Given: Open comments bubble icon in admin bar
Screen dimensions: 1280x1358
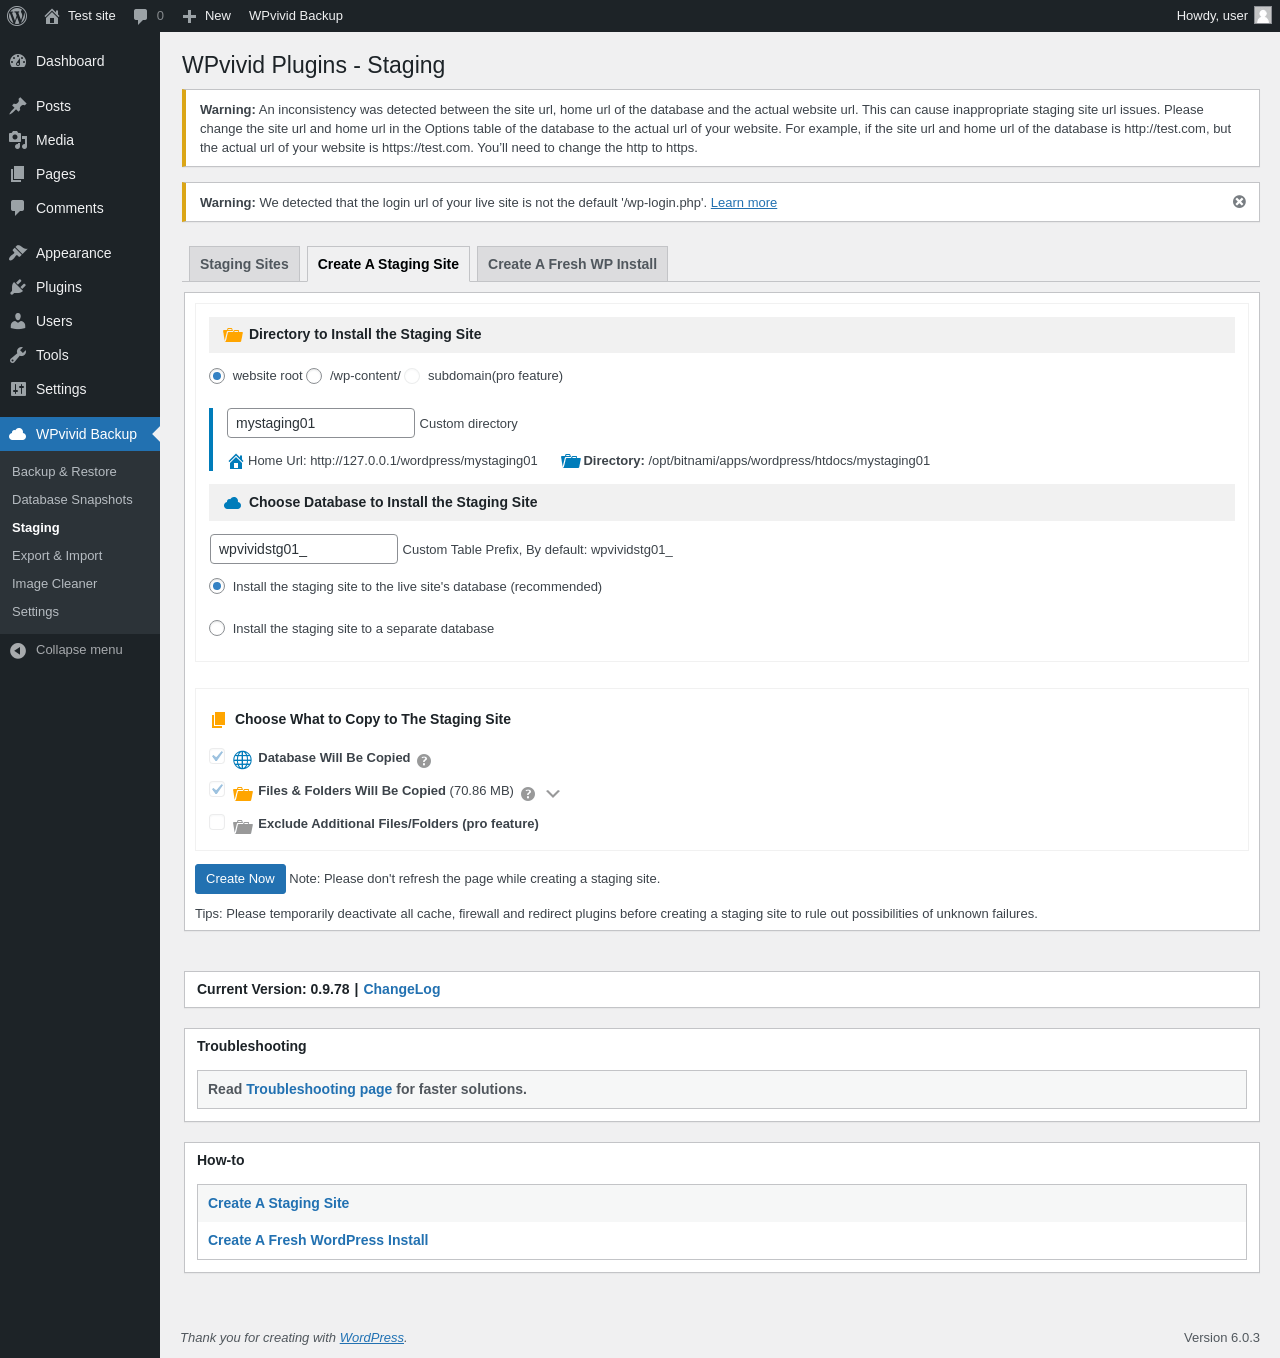Looking at the screenshot, I should coord(141,16).
